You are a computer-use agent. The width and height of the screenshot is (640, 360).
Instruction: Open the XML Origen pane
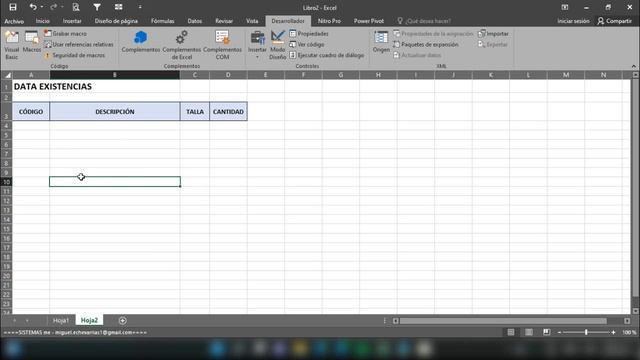[381, 42]
